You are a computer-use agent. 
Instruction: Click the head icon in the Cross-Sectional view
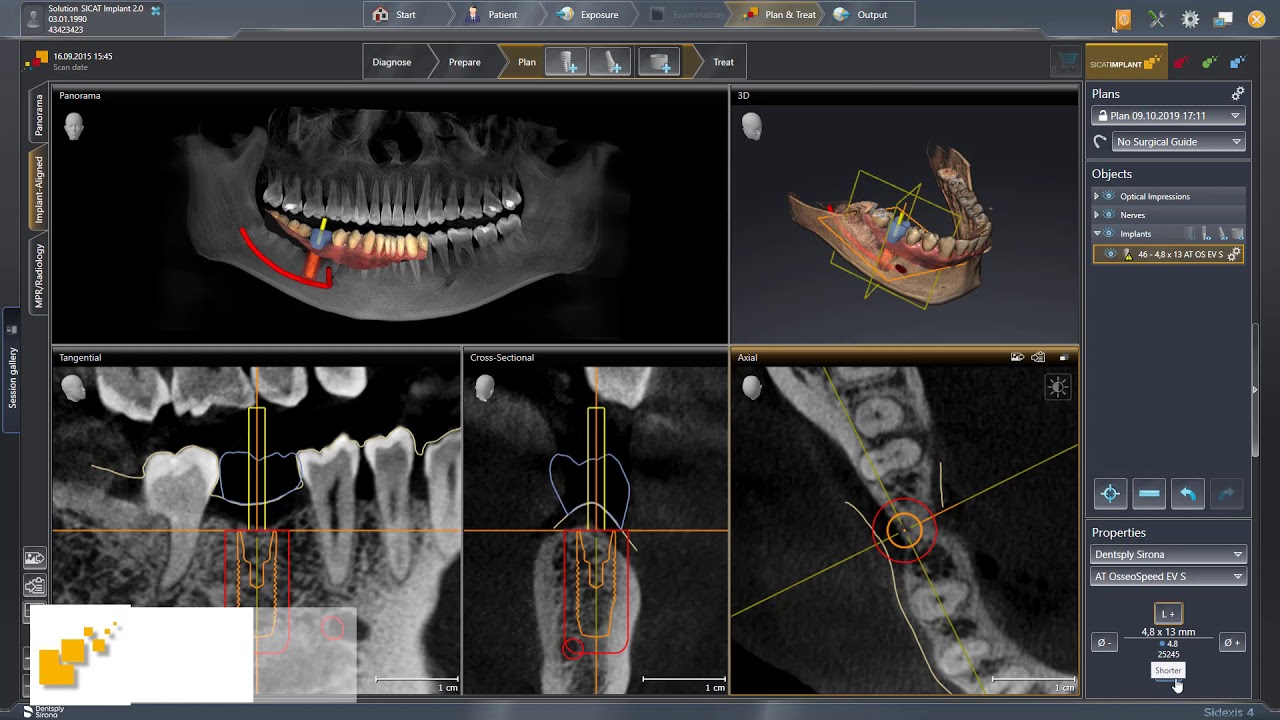(485, 387)
